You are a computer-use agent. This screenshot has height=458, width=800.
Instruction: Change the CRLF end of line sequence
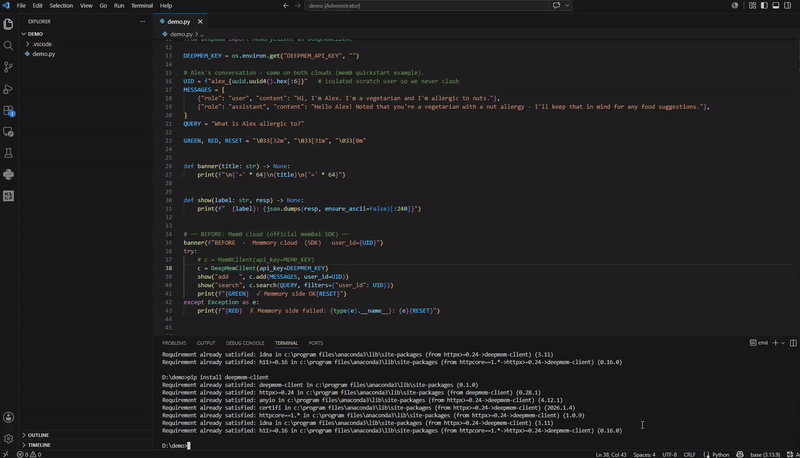[x=689, y=454]
